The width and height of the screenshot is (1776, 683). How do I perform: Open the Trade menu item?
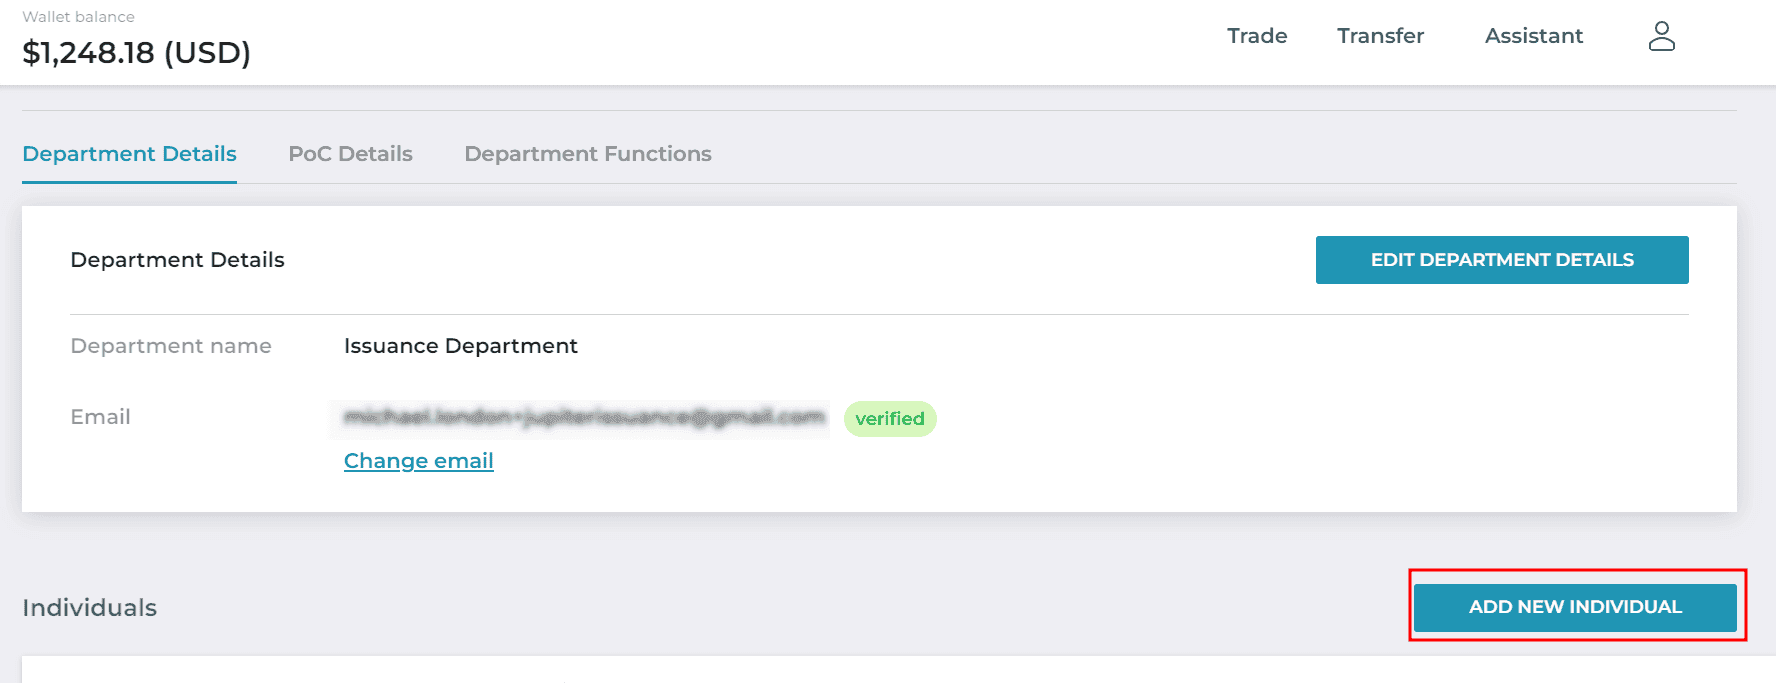point(1257,36)
